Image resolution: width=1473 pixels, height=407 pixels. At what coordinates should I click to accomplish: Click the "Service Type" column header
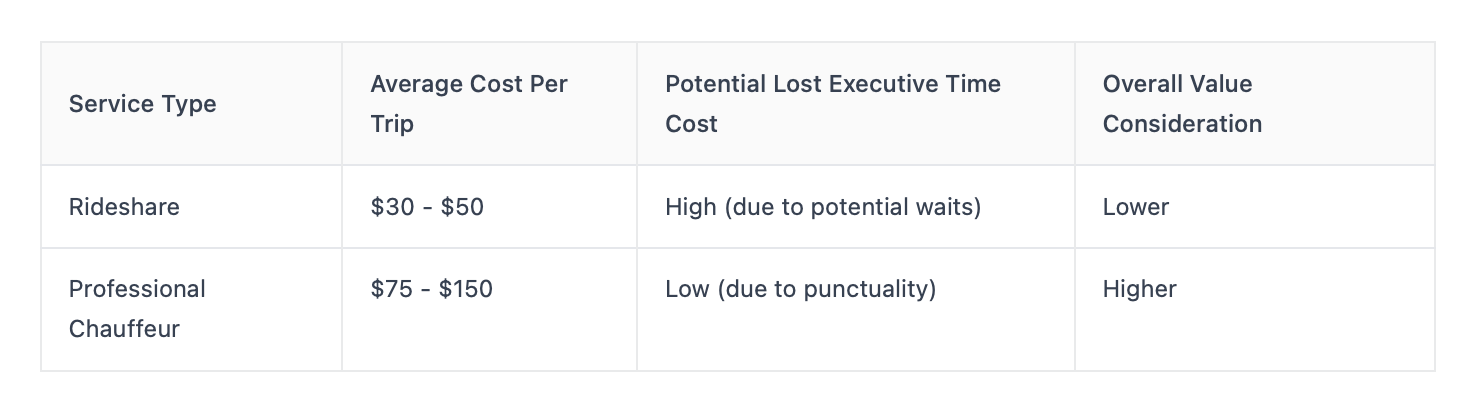pyautogui.click(x=142, y=104)
